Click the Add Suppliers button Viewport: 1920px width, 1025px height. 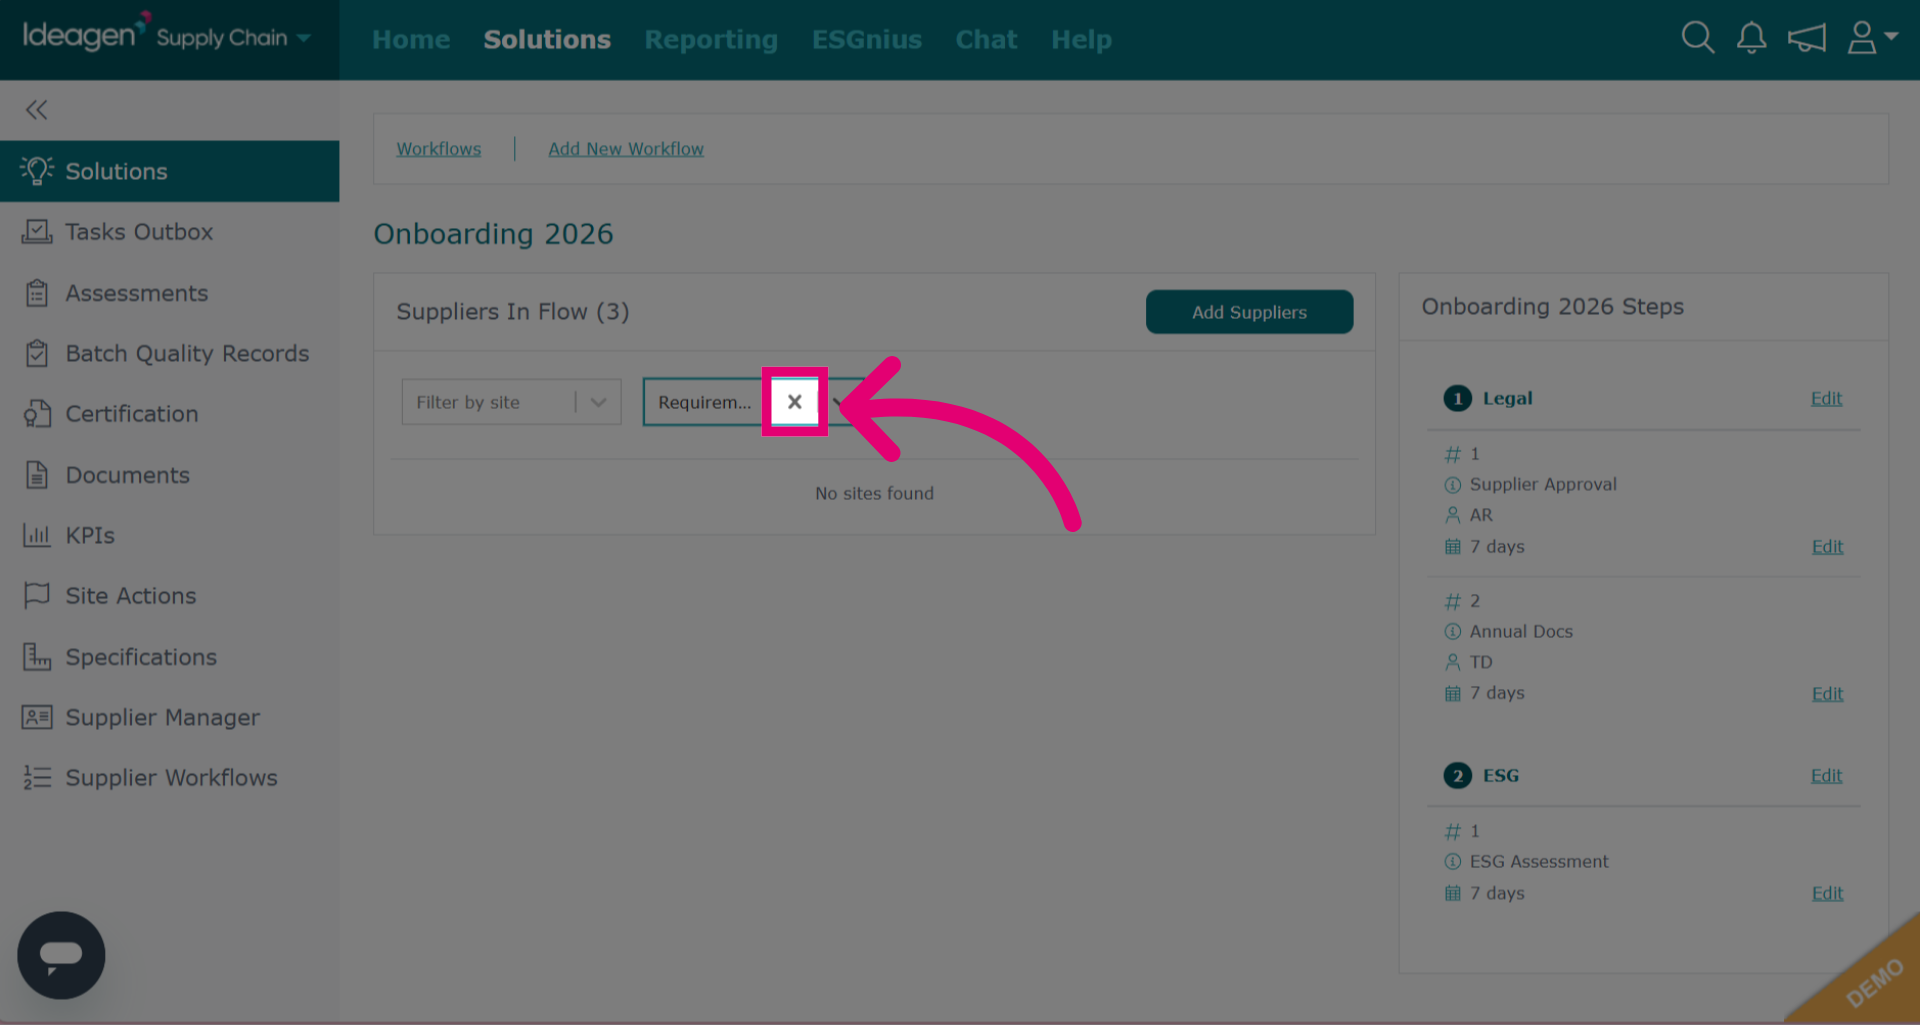tap(1249, 312)
